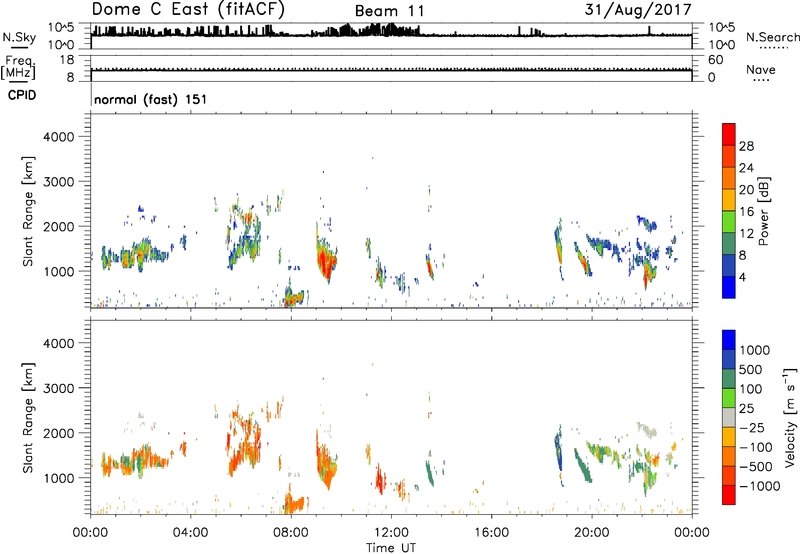The width and height of the screenshot is (800, 554).
Task: Click the power panel 'Slant Range [km]' label
Action: pyautogui.click(x=28, y=212)
